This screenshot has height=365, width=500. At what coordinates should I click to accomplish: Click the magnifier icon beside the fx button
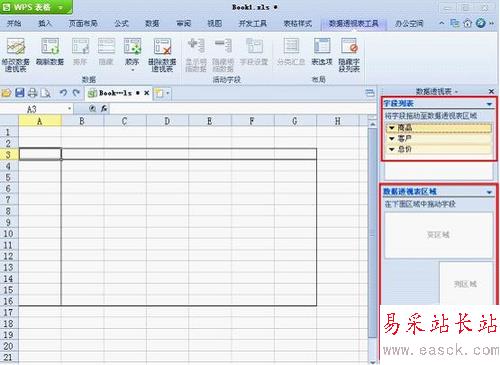click(x=93, y=109)
